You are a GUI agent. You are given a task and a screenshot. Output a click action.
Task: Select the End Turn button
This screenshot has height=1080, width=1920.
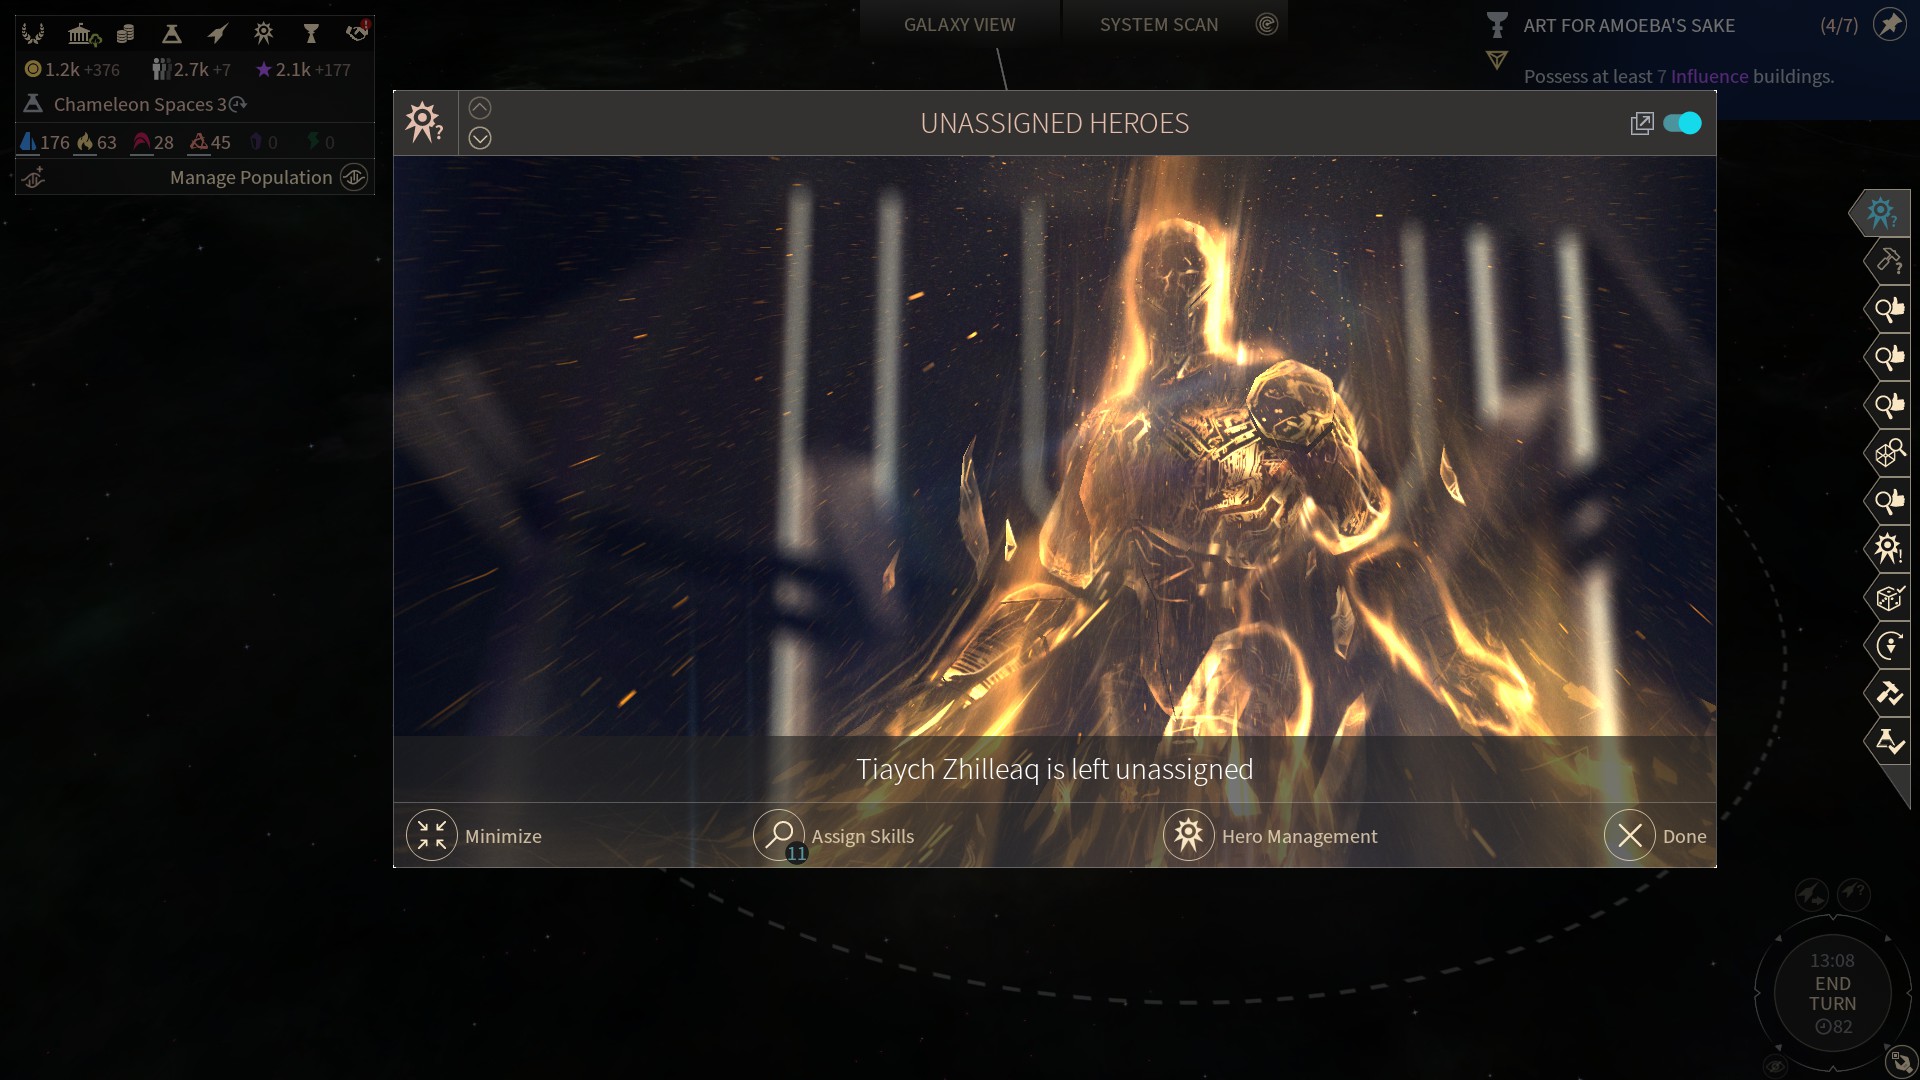coord(1832,992)
